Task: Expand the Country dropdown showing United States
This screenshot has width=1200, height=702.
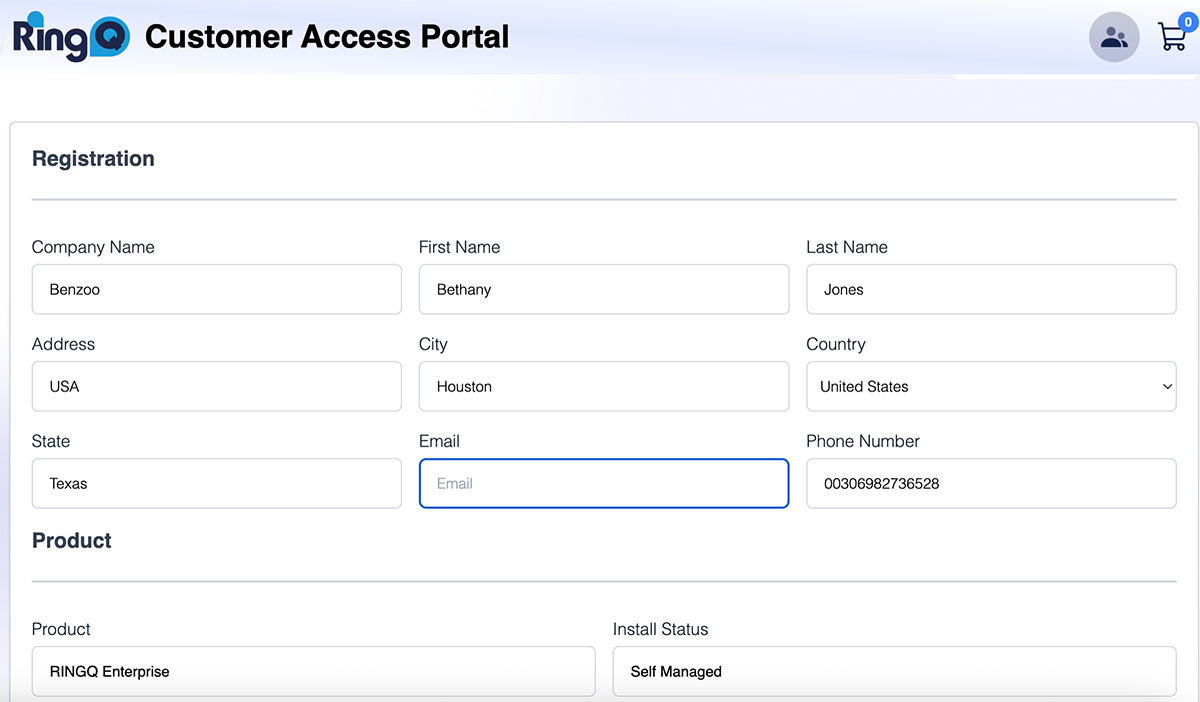Action: coord(990,387)
